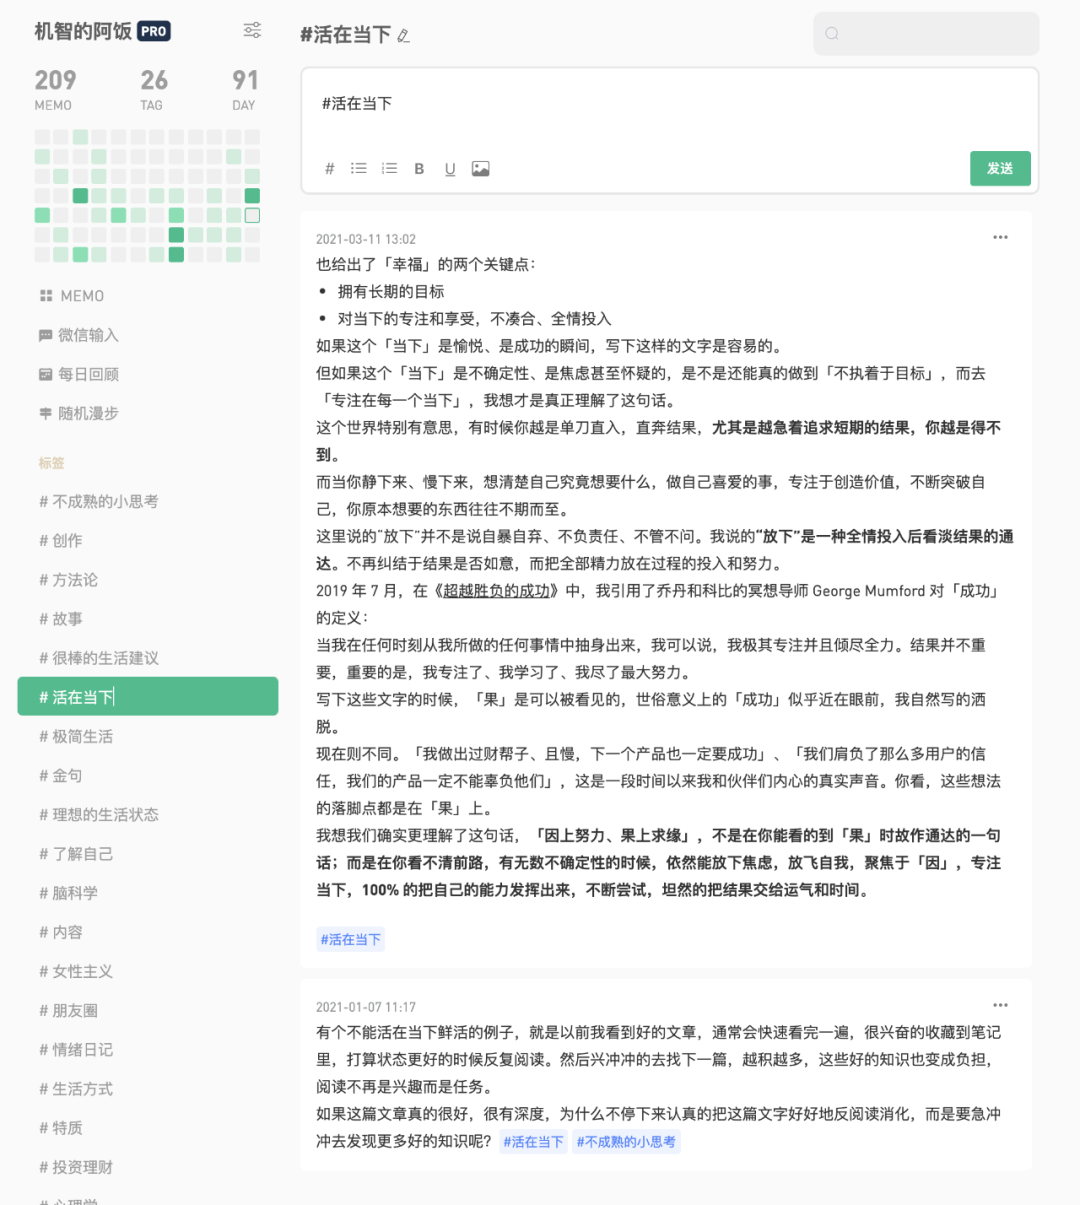Select the highlighted tag # 活在当下
Screen dimensions: 1080x1205
click(148, 696)
